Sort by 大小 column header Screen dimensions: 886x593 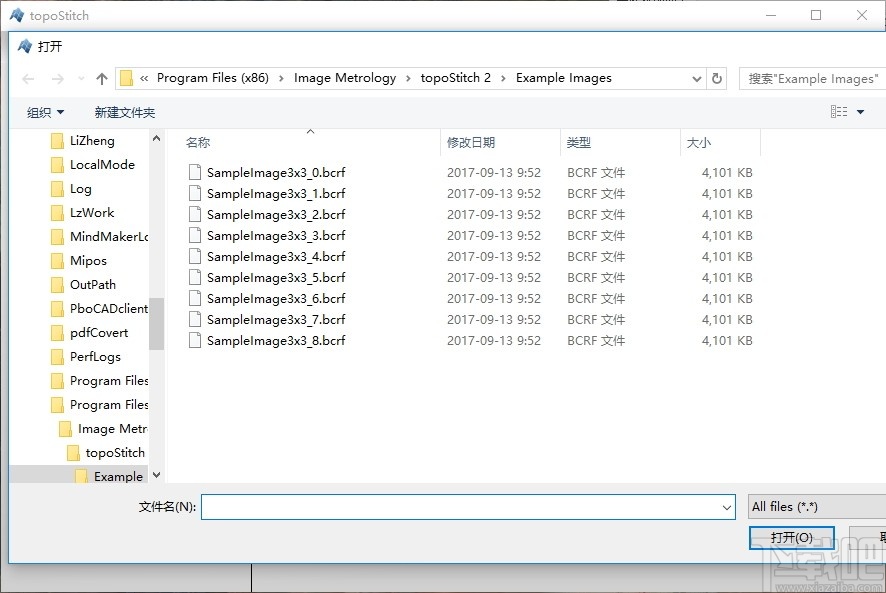coord(698,142)
